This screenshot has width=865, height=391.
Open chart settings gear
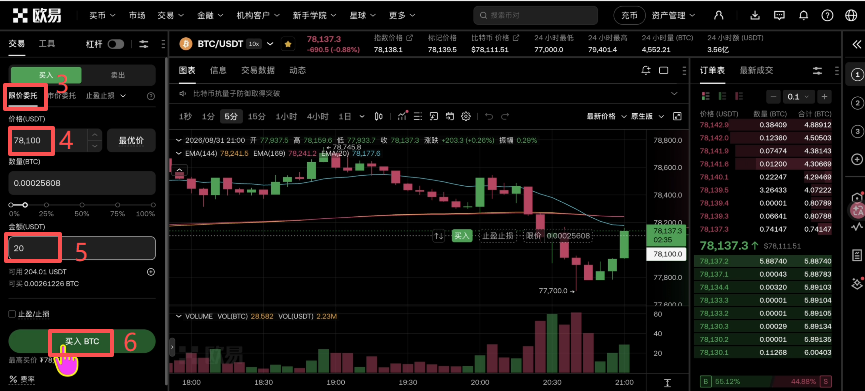pyautogui.click(x=466, y=116)
